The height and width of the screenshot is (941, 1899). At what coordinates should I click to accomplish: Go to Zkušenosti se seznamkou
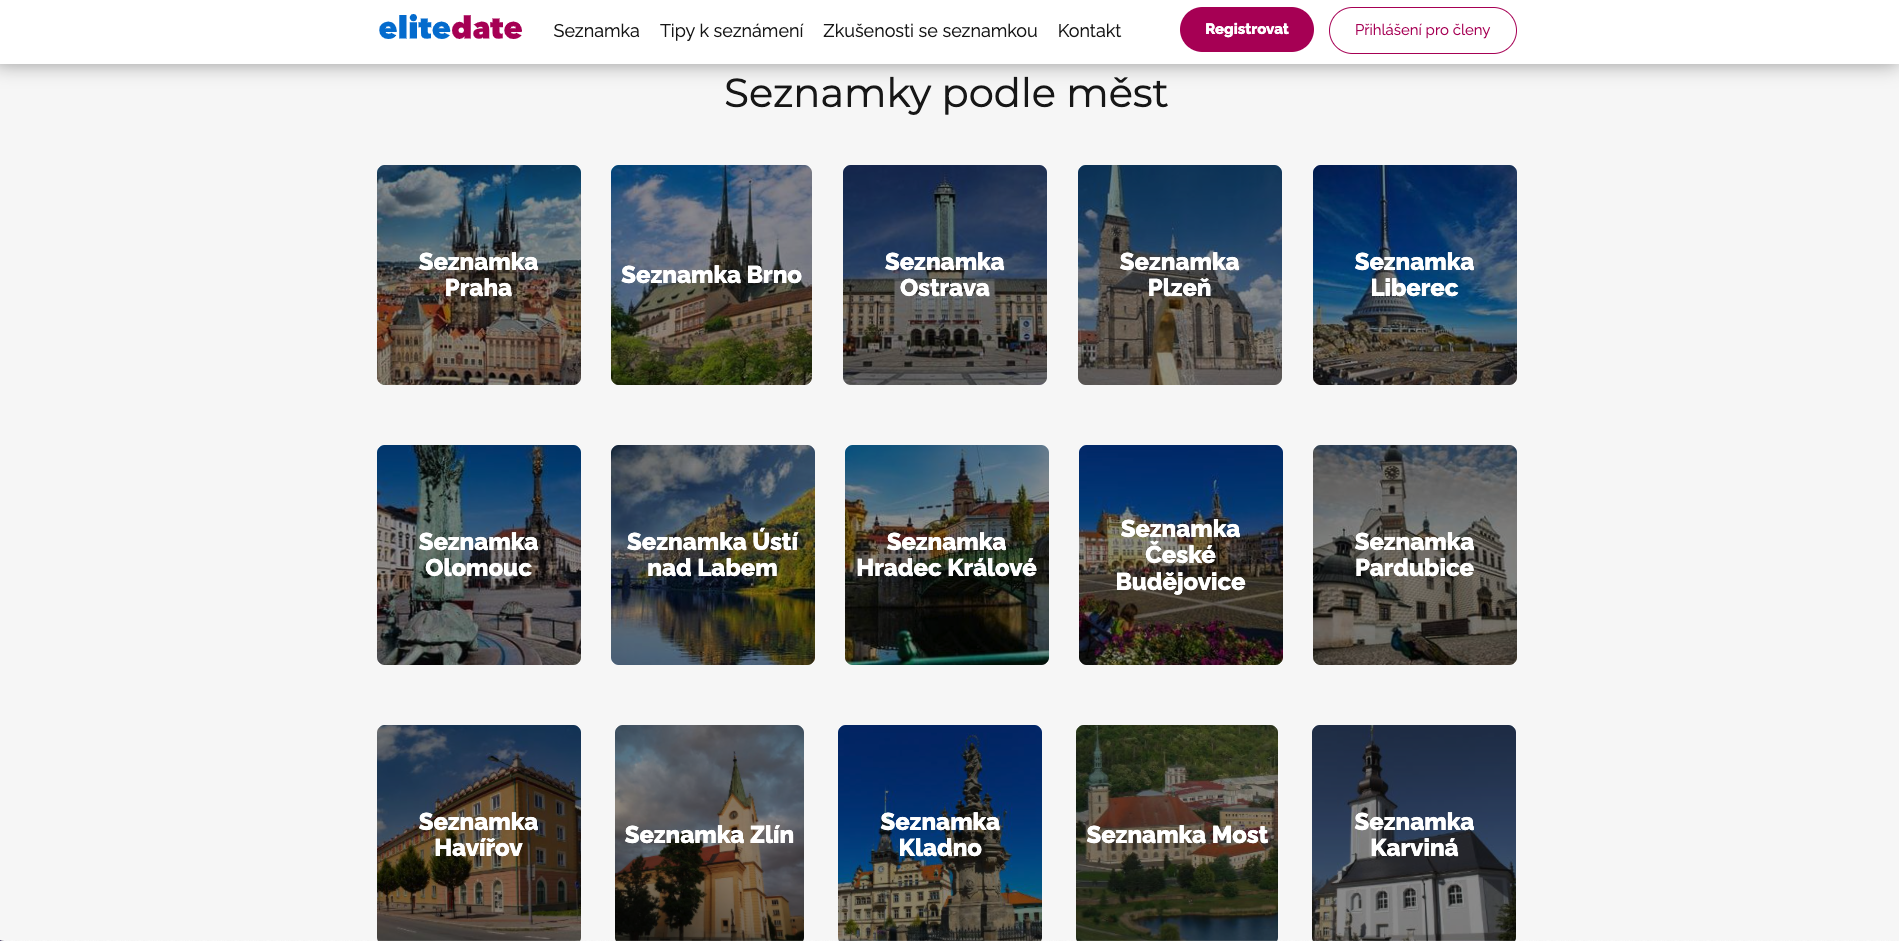click(x=930, y=31)
